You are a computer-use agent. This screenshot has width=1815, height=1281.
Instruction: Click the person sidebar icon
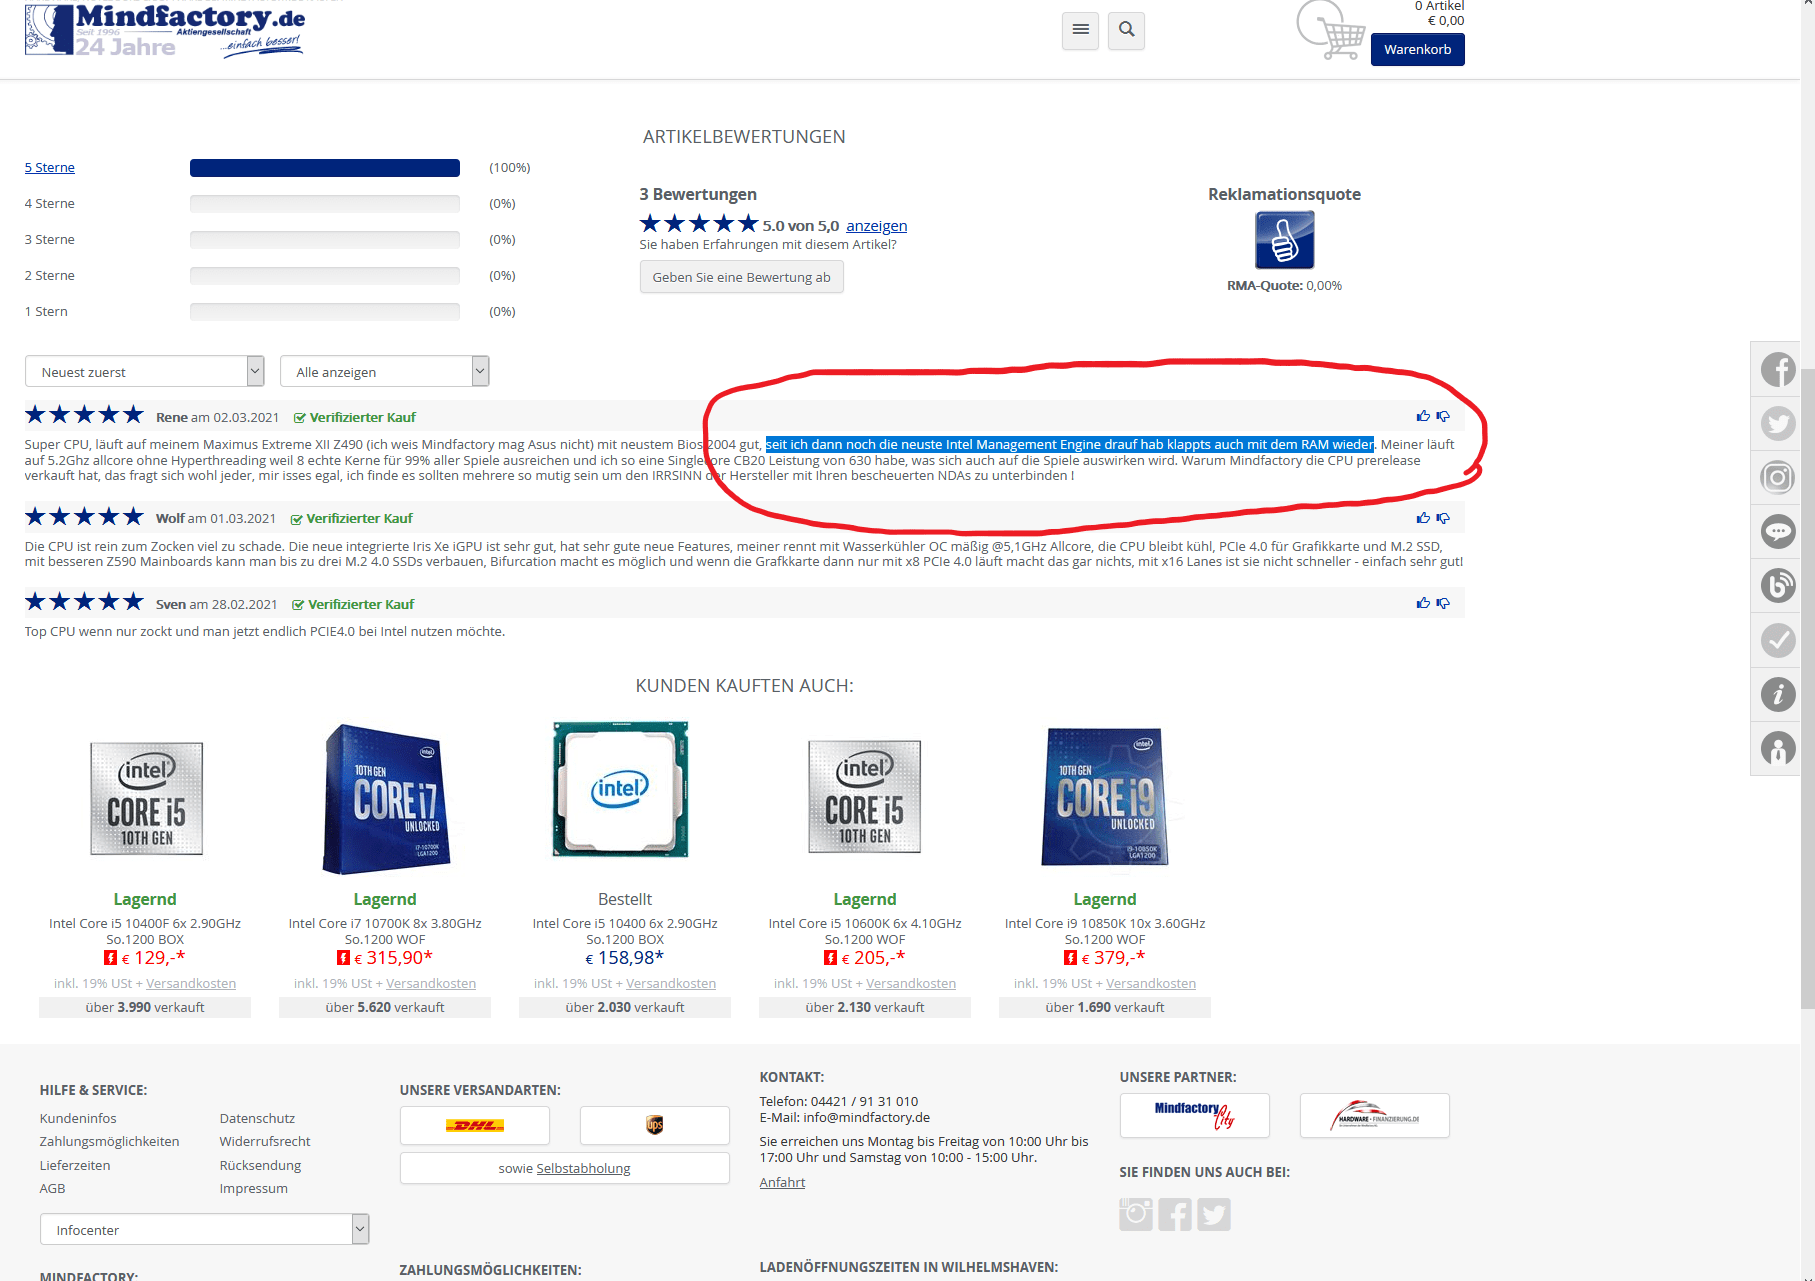(x=1778, y=747)
